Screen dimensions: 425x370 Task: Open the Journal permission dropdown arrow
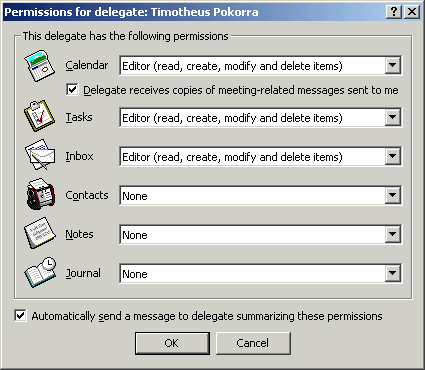tap(393, 273)
